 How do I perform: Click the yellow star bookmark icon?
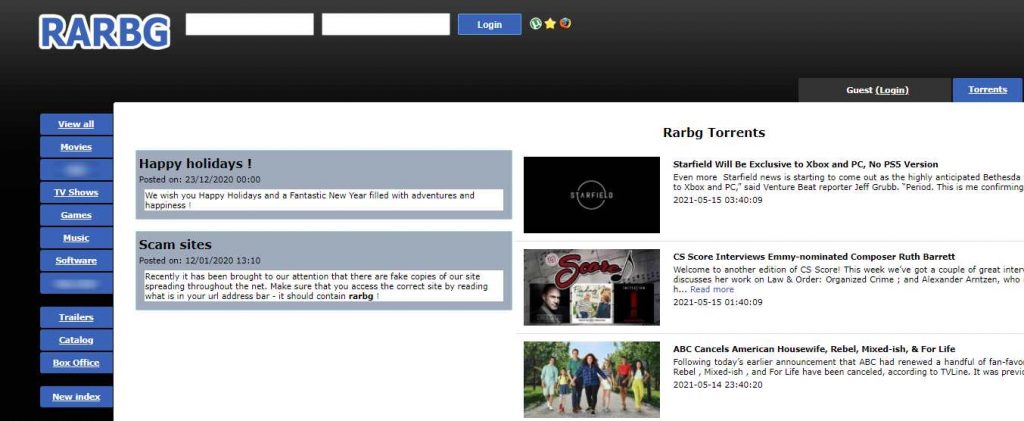(x=550, y=23)
